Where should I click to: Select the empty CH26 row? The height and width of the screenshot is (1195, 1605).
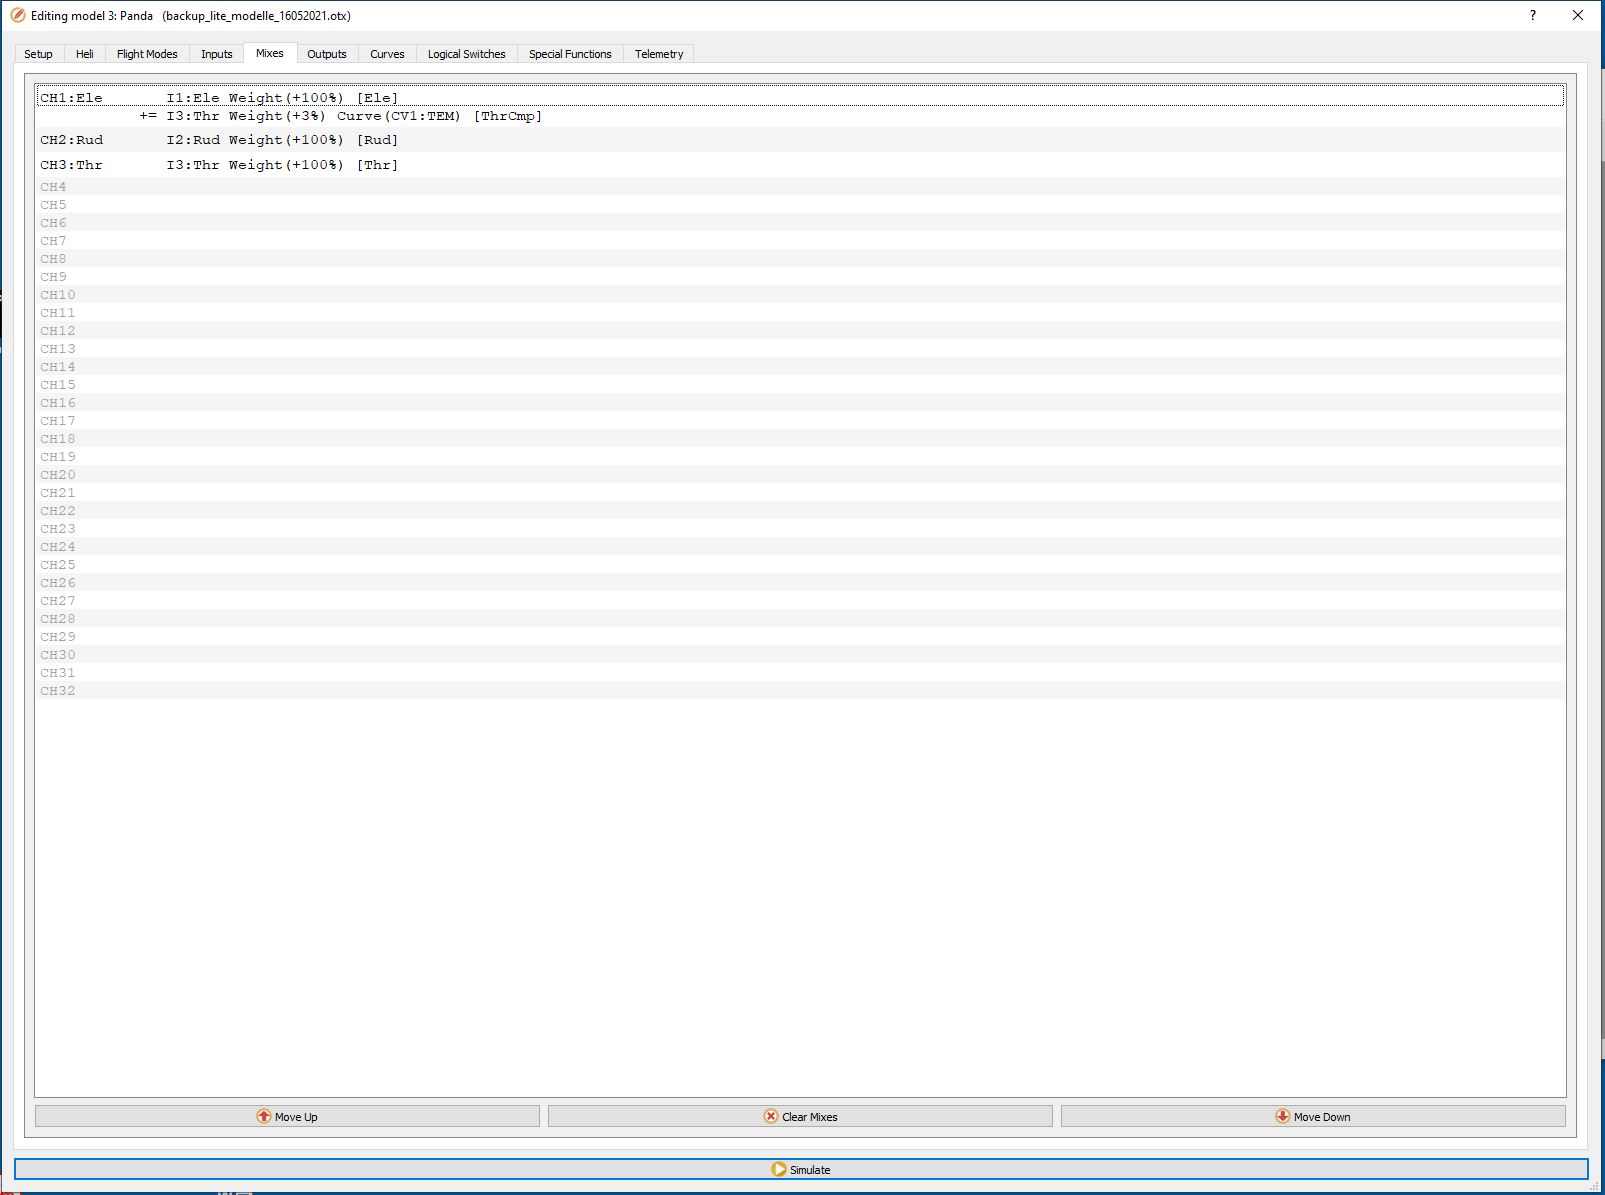coord(801,583)
